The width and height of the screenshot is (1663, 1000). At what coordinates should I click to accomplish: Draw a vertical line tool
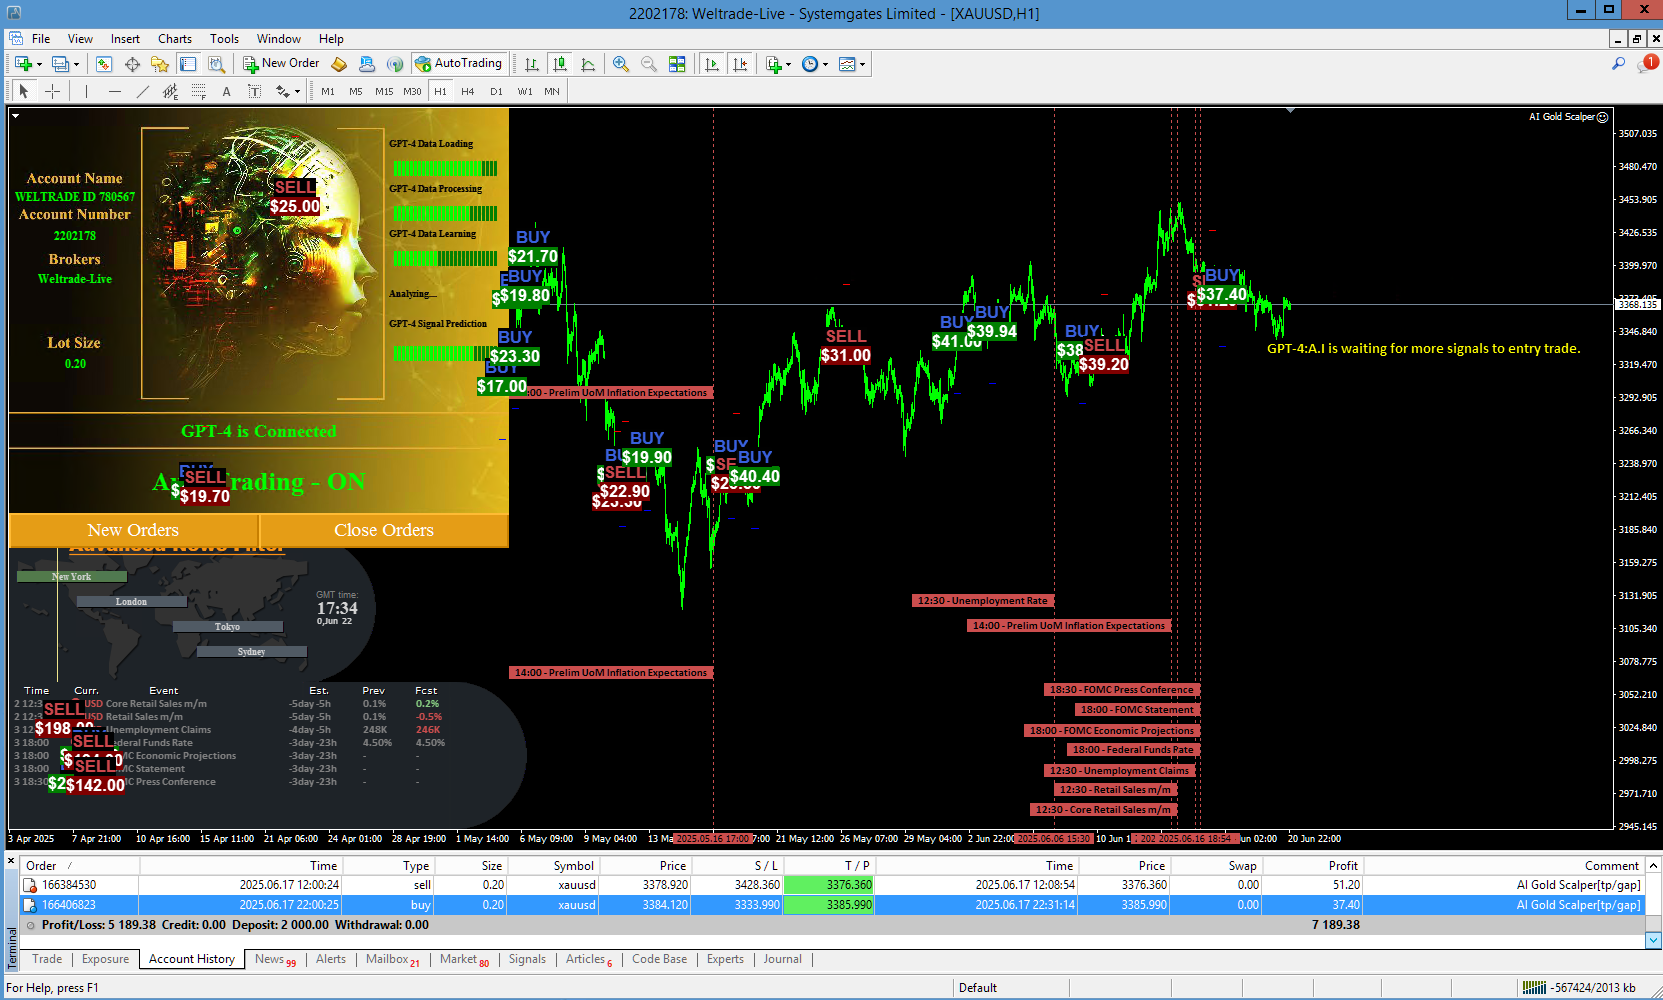(87, 91)
